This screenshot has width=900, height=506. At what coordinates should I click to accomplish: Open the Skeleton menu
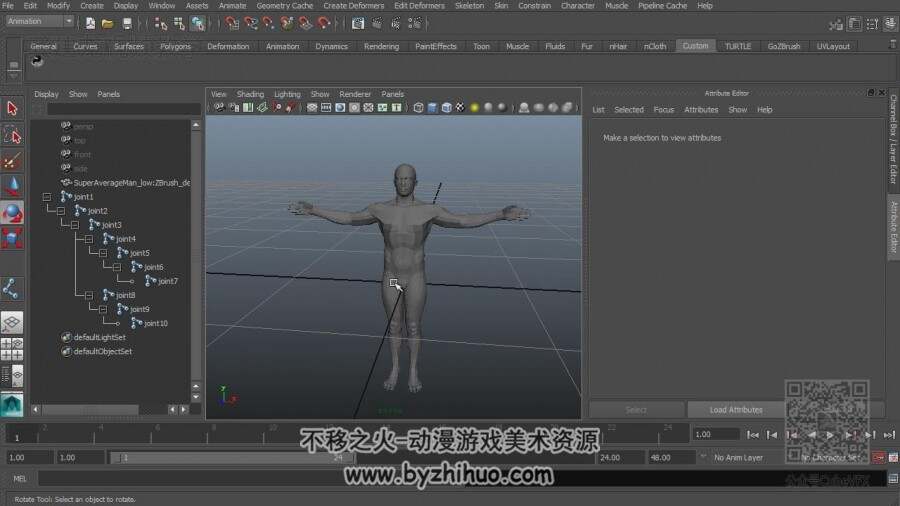point(469,5)
